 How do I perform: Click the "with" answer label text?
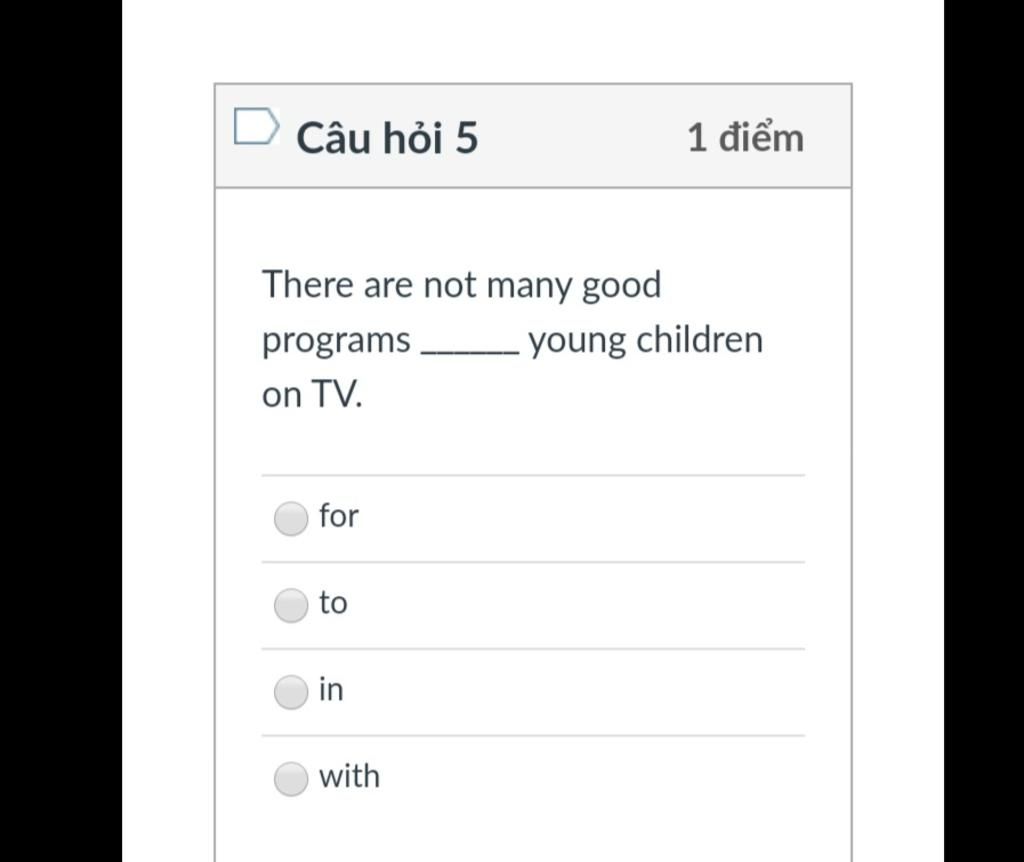coord(349,776)
